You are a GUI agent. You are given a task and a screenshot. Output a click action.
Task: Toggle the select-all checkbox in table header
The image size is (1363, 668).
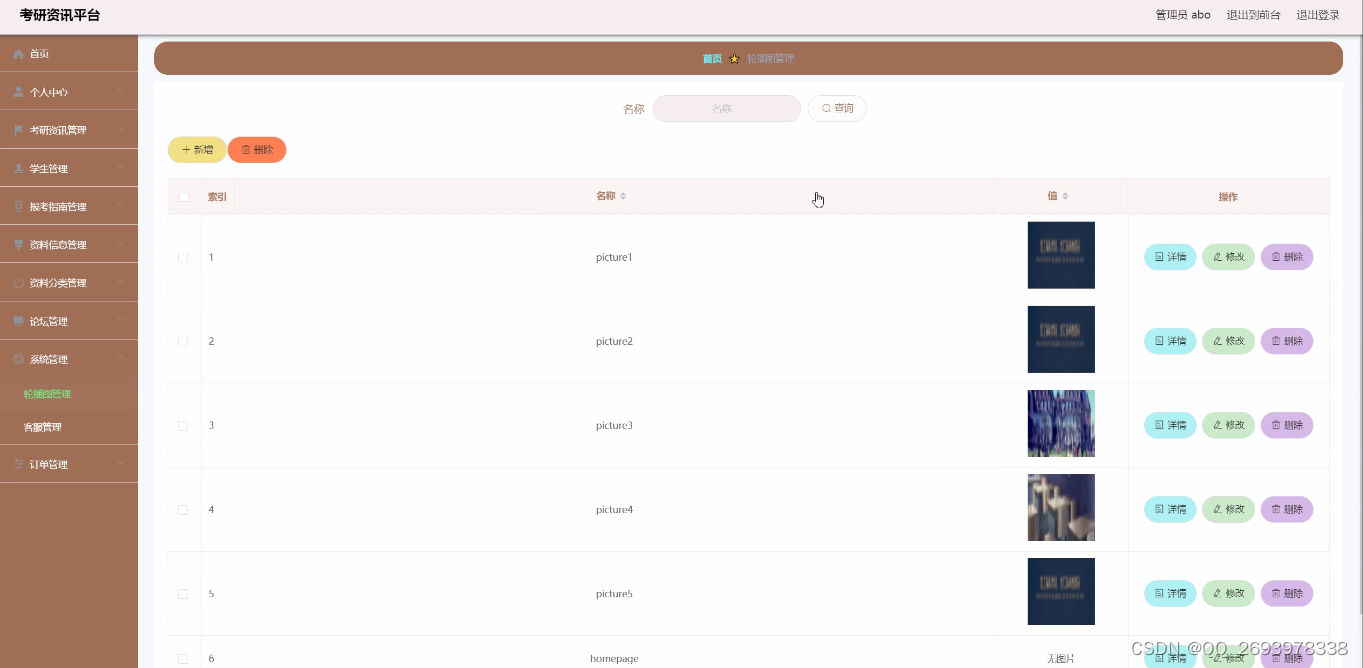point(183,197)
